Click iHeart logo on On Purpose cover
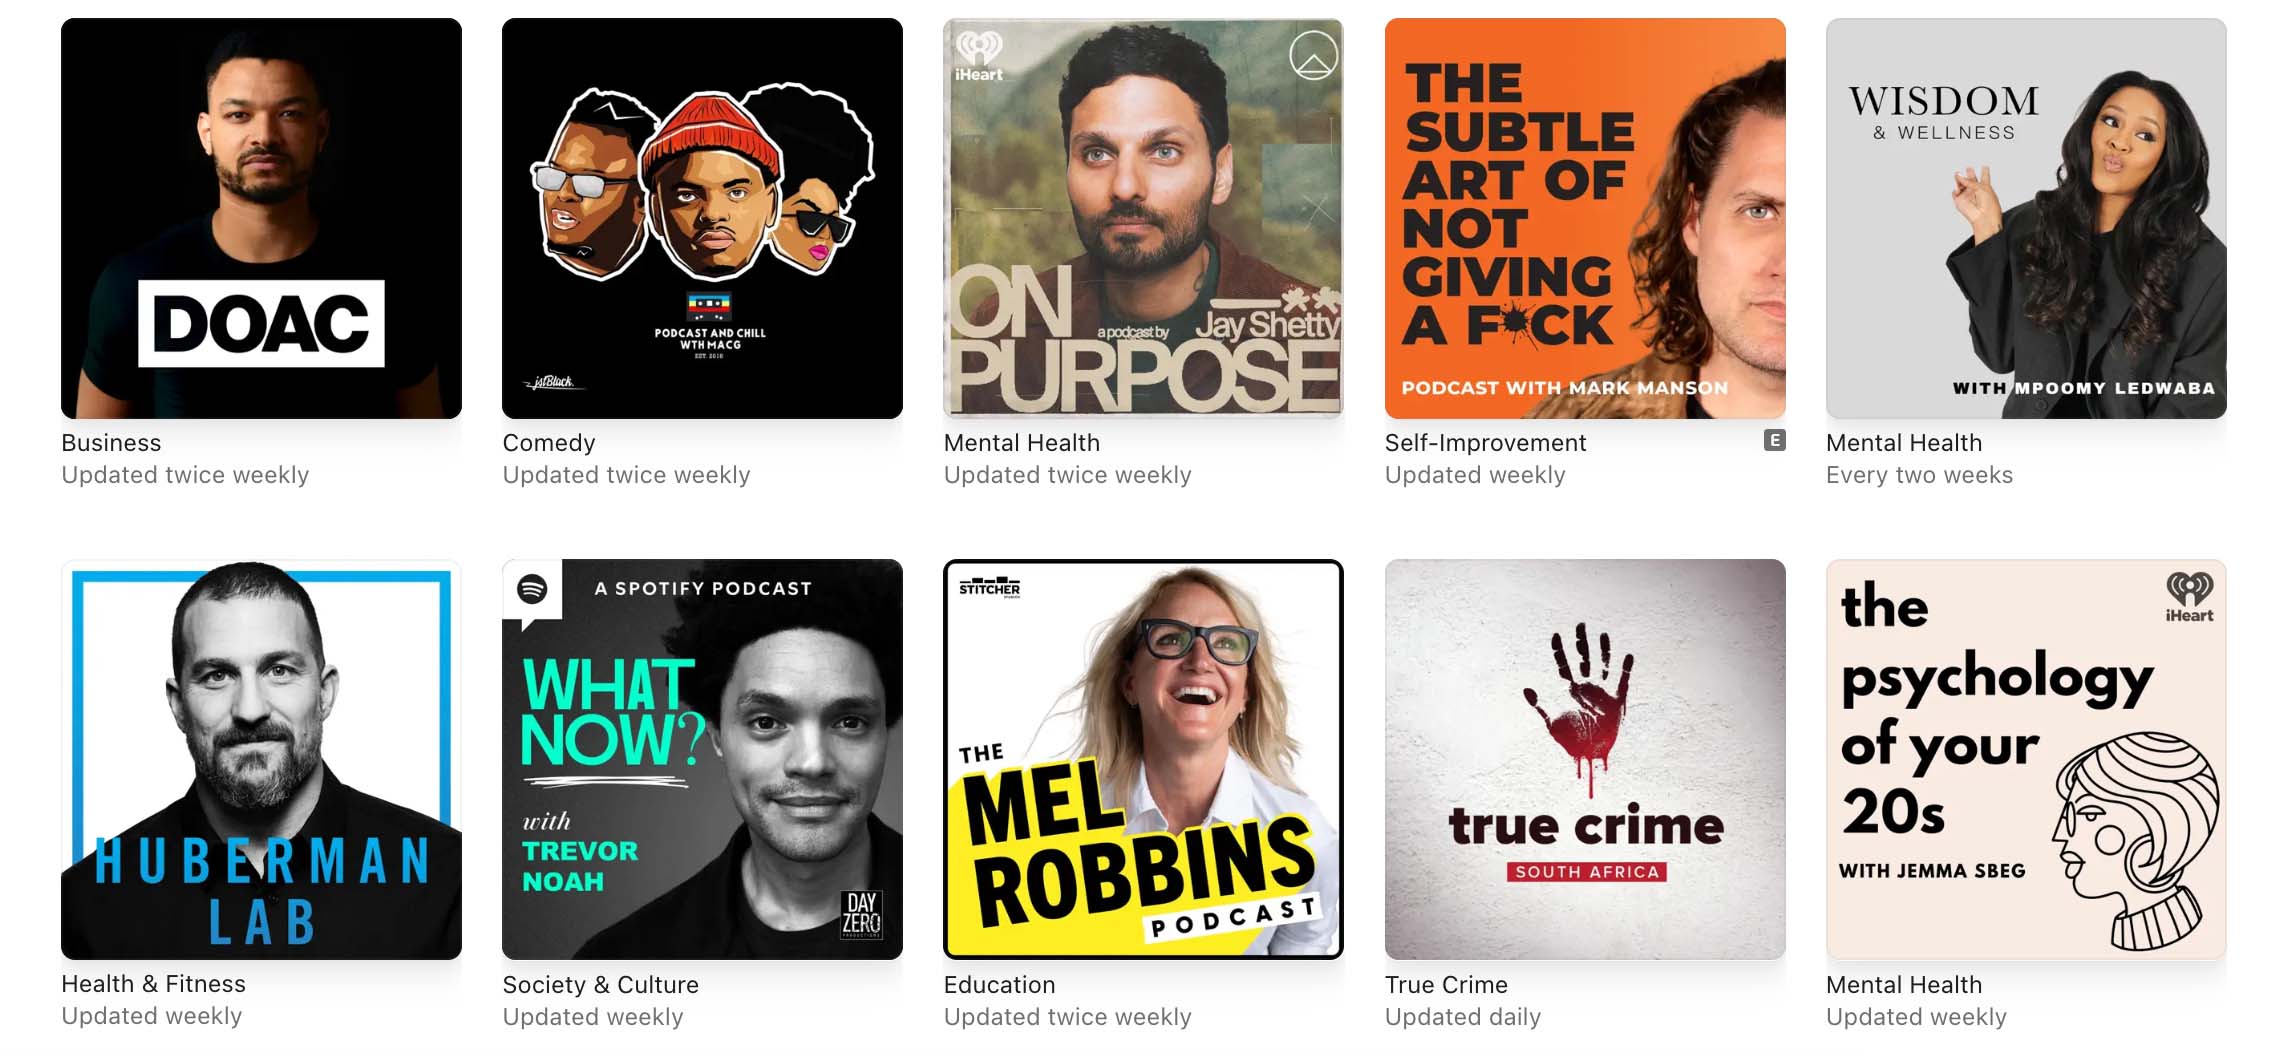This screenshot has width=2284, height=1056. point(978,57)
